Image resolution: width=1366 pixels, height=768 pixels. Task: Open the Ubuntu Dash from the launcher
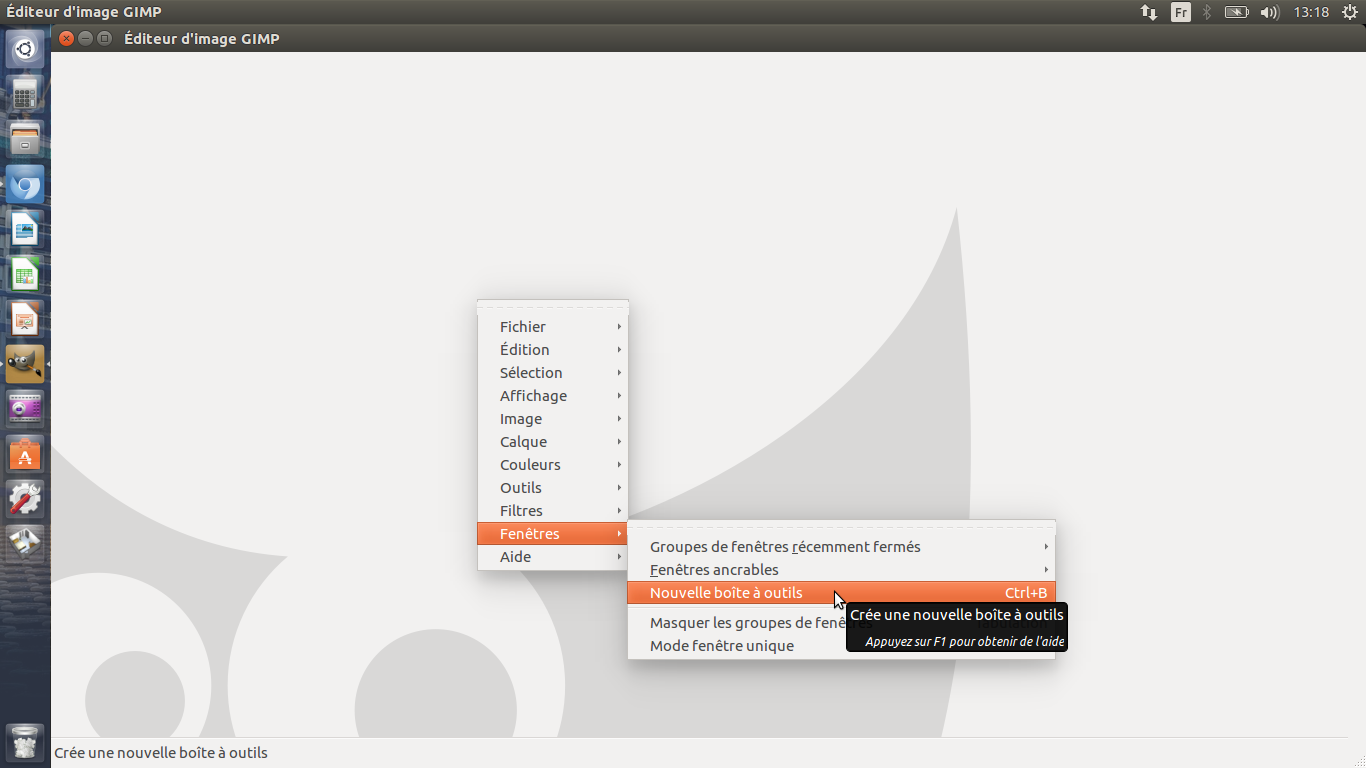(25, 49)
